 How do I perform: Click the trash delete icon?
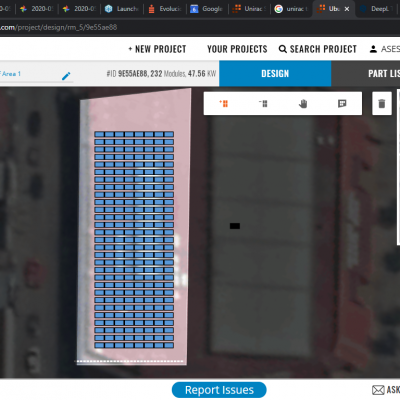(382, 104)
